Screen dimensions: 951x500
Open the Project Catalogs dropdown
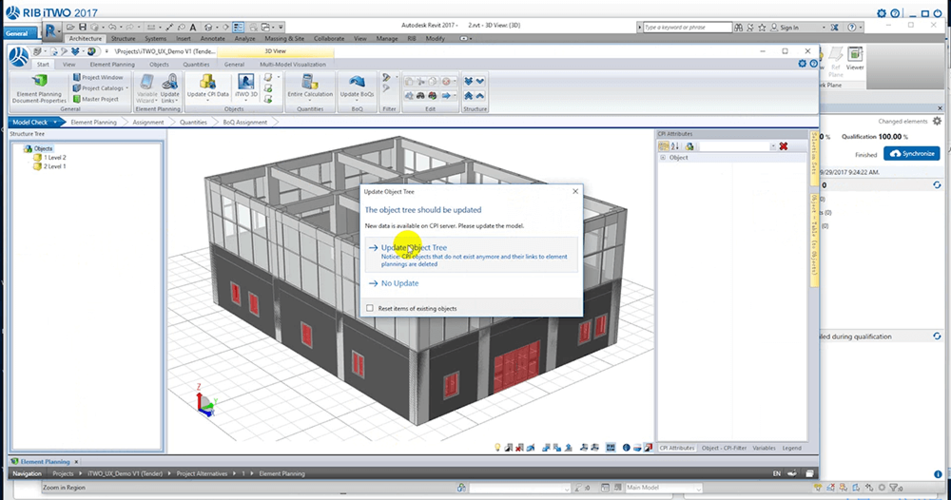click(x=101, y=87)
